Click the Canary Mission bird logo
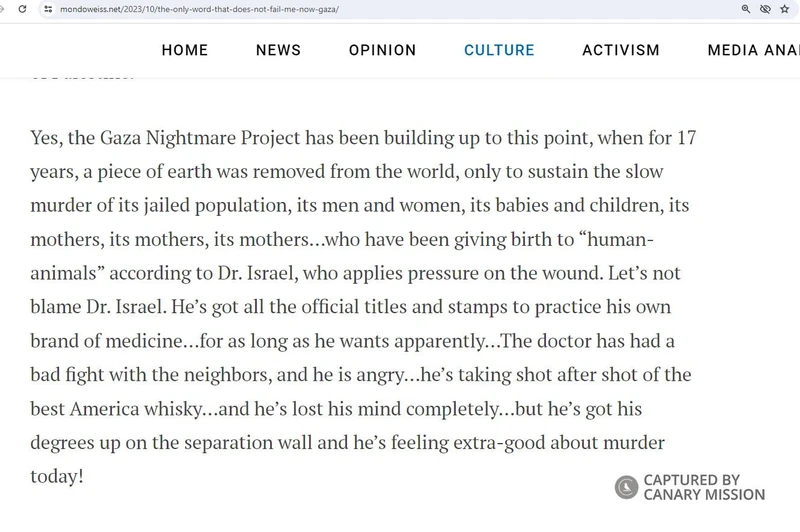800x532 pixels. [x=626, y=486]
